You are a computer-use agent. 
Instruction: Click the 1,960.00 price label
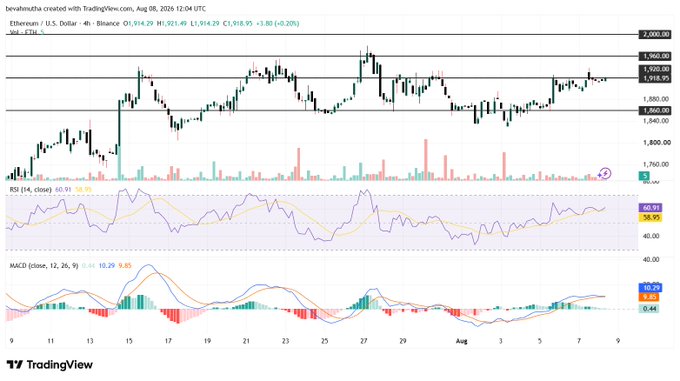click(656, 56)
